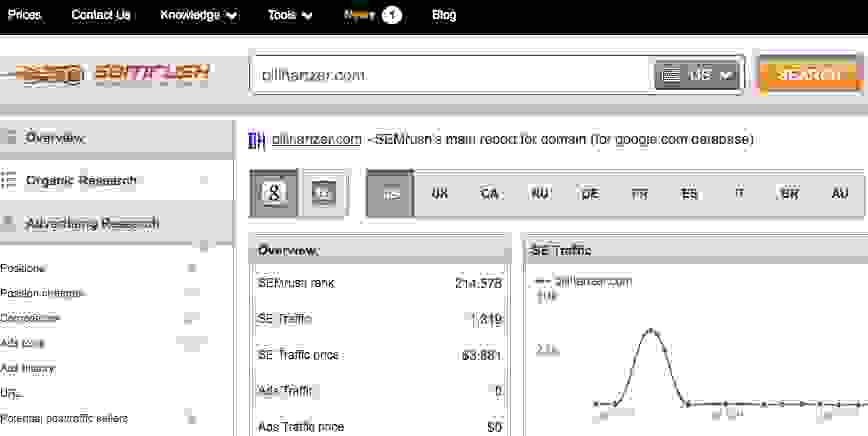Click the News counter badge
This screenshot has height=436, width=868.
coord(391,15)
